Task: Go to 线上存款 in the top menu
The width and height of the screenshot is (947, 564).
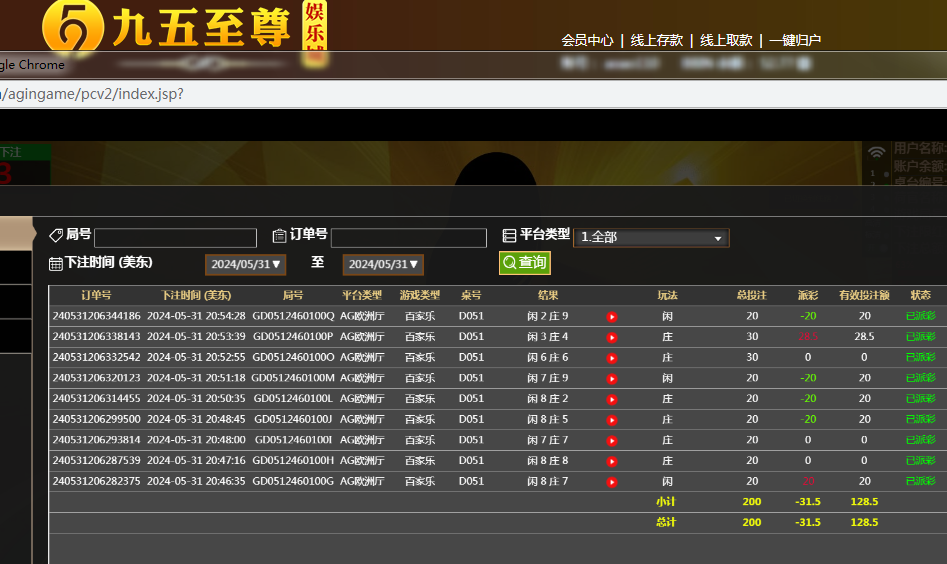Action: pyautogui.click(x=656, y=41)
